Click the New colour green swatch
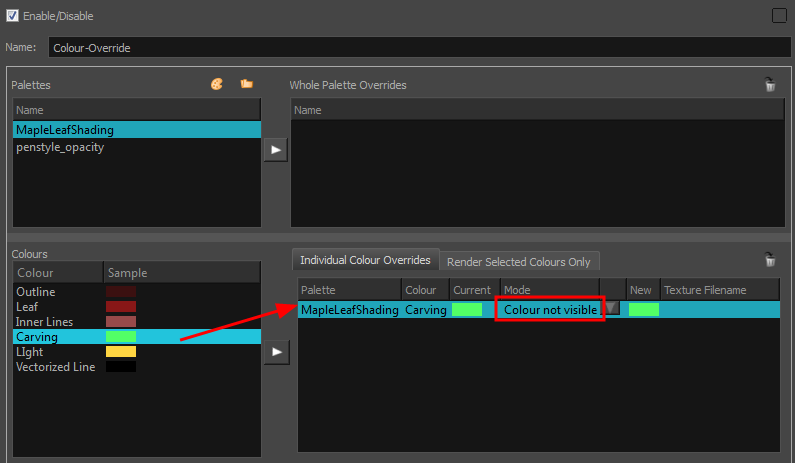795x463 pixels. pyautogui.click(x=643, y=310)
